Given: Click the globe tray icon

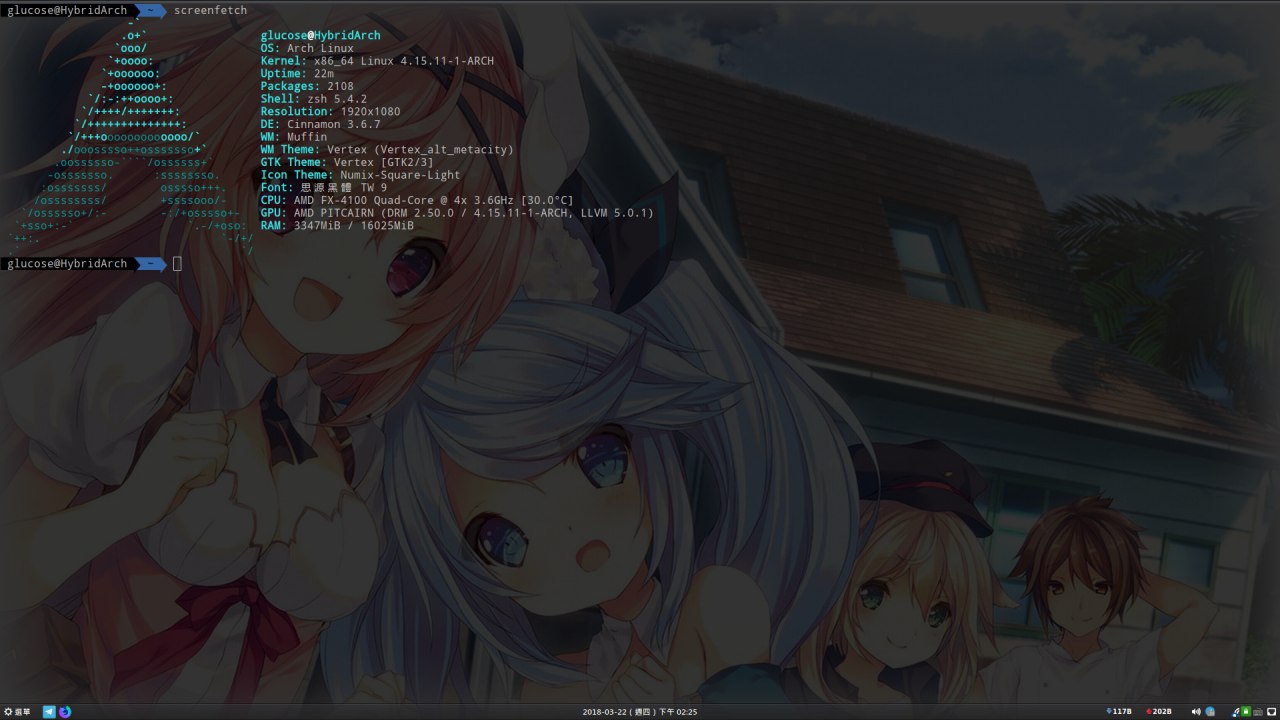Looking at the screenshot, I should [x=1210, y=712].
